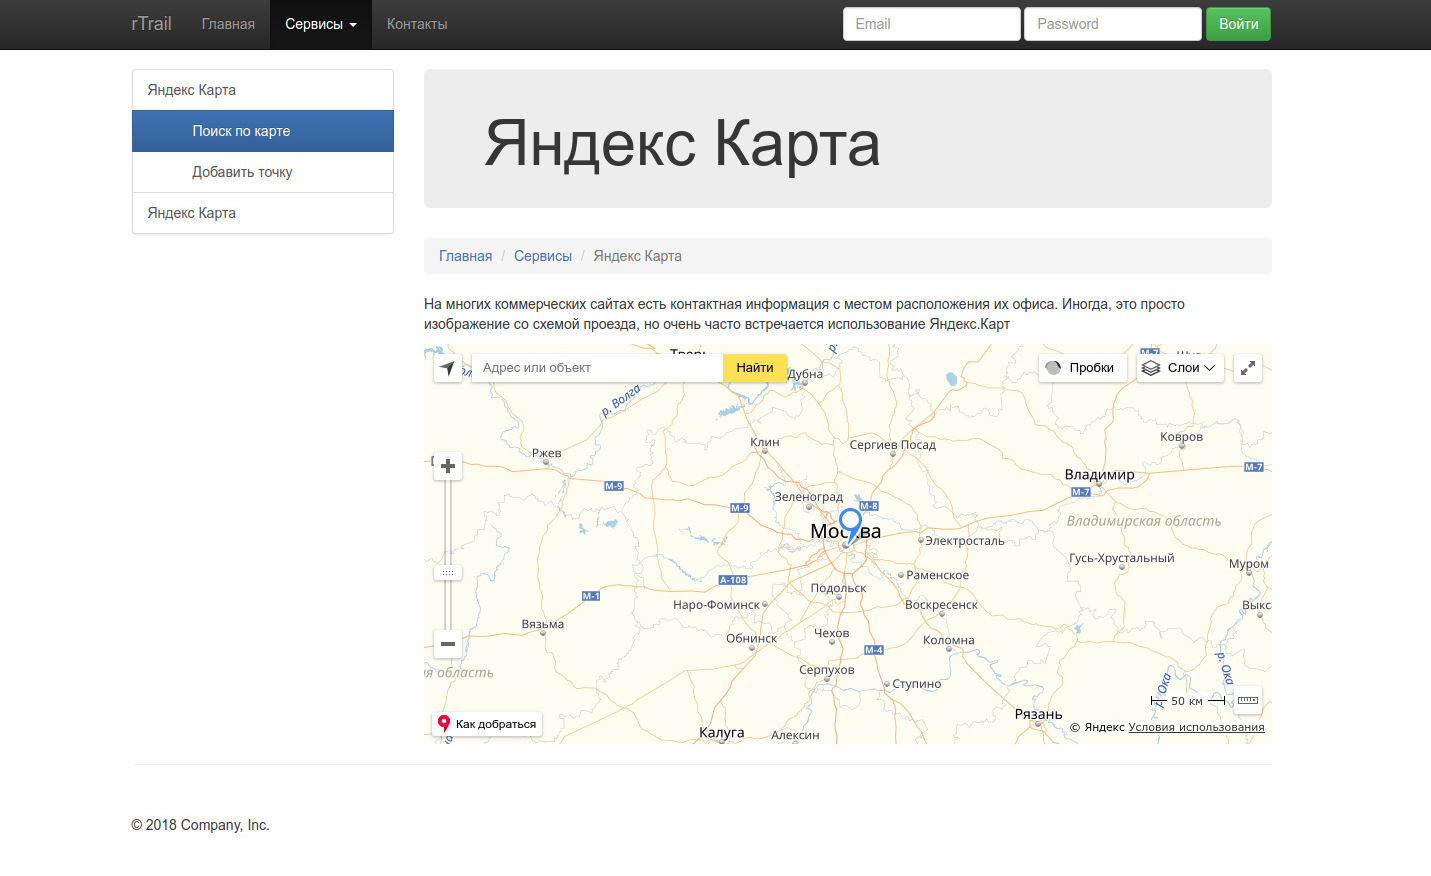1431x876 pixels.
Task: Go to Главная in the navbar
Action: [228, 24]
